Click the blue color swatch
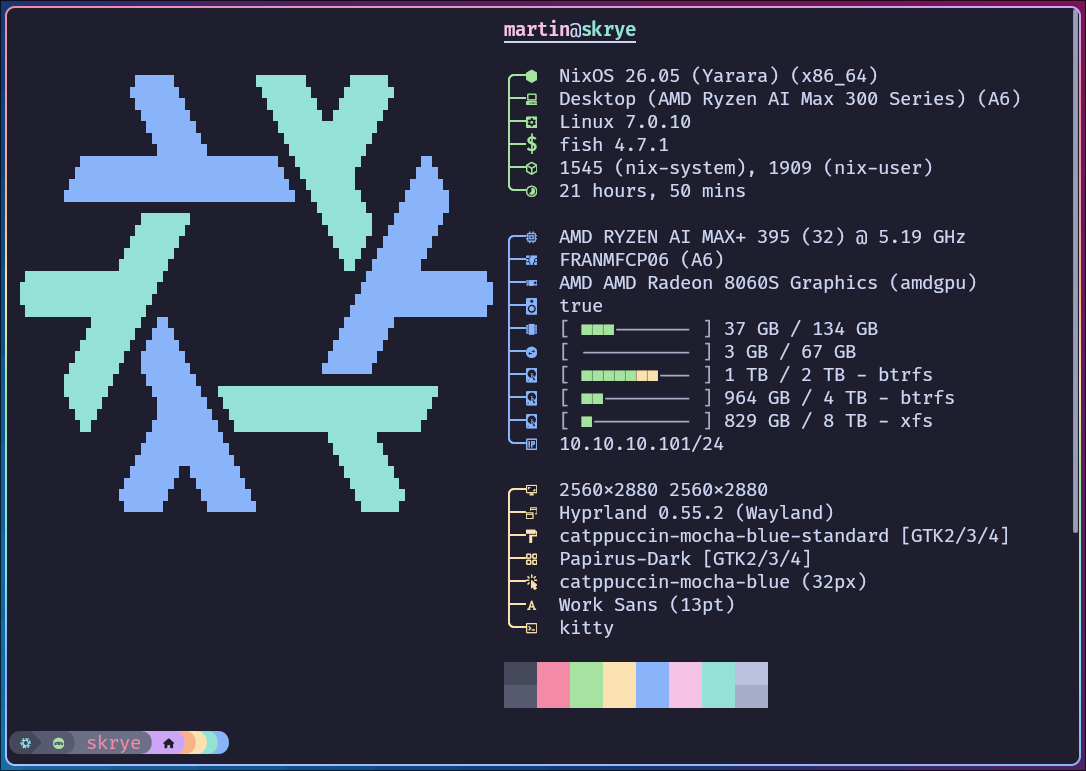The height and width of the screenshot is (771, 1086). (x=652, y=685)
